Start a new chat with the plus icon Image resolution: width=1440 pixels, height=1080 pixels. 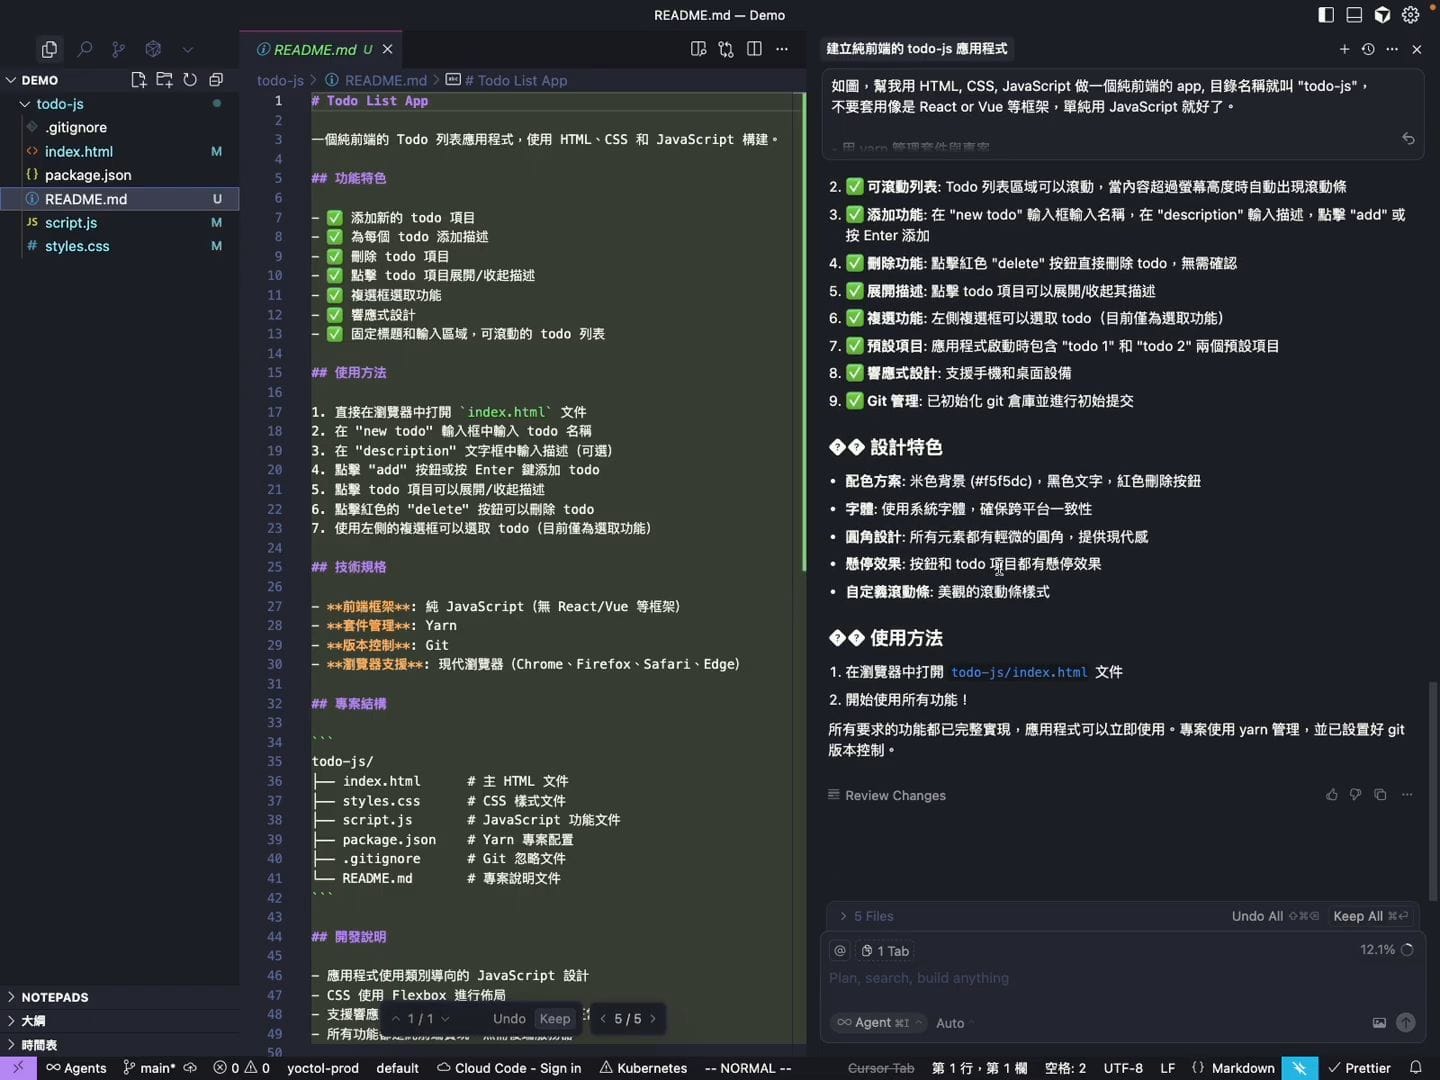[x=1344, y=49]
